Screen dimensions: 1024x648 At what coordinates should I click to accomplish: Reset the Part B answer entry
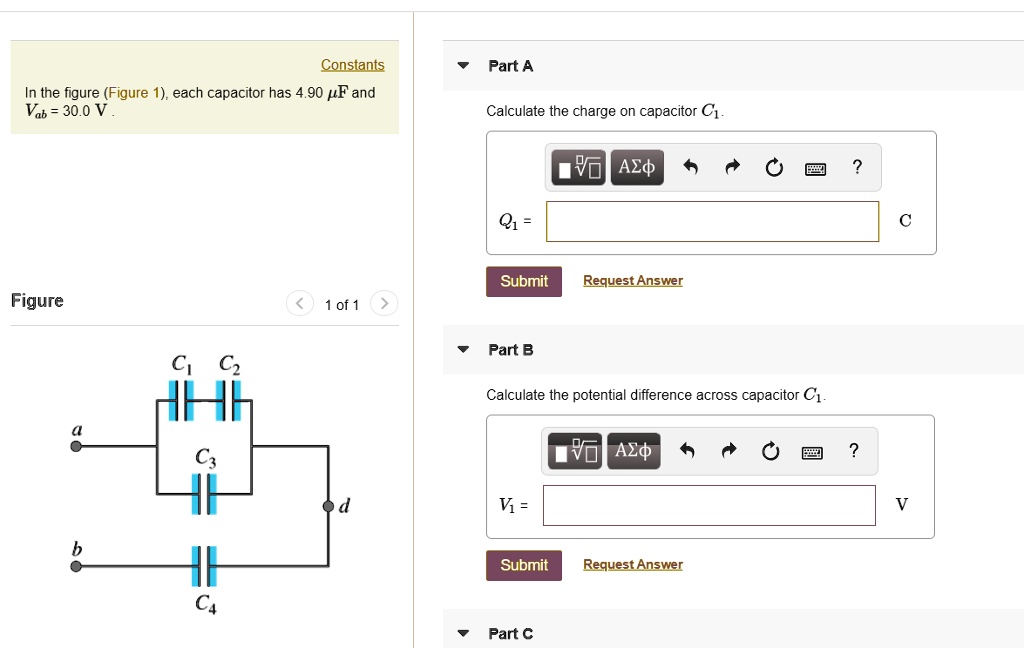pyautogui.click(x=770, y=451)
